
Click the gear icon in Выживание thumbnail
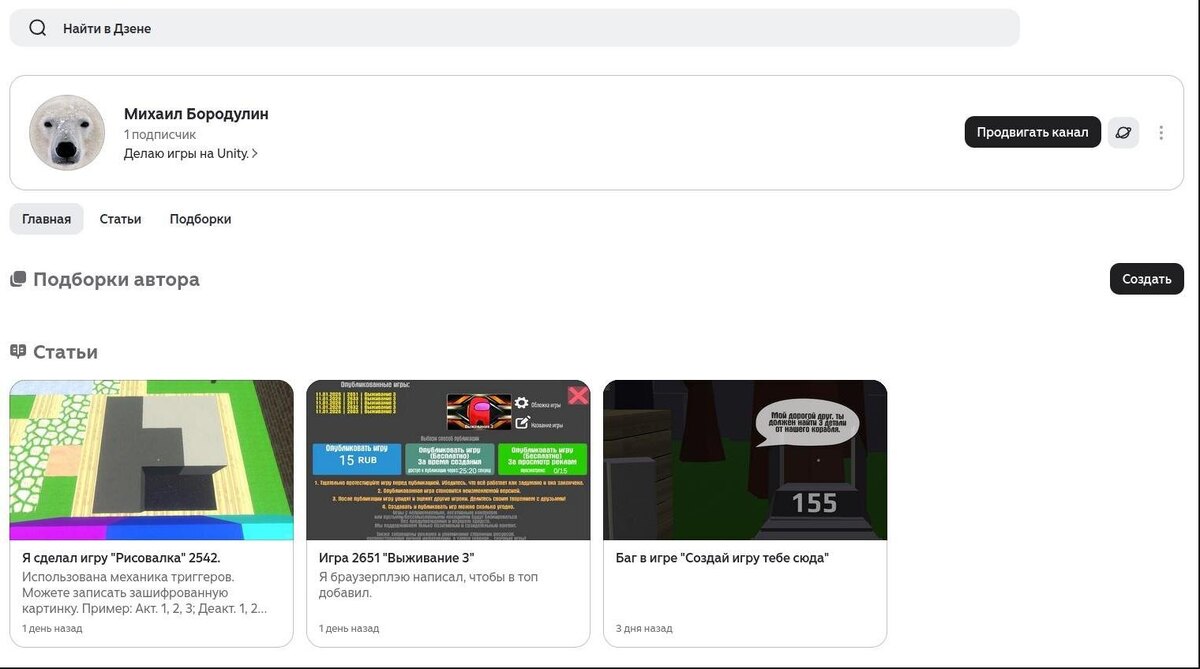521,403
